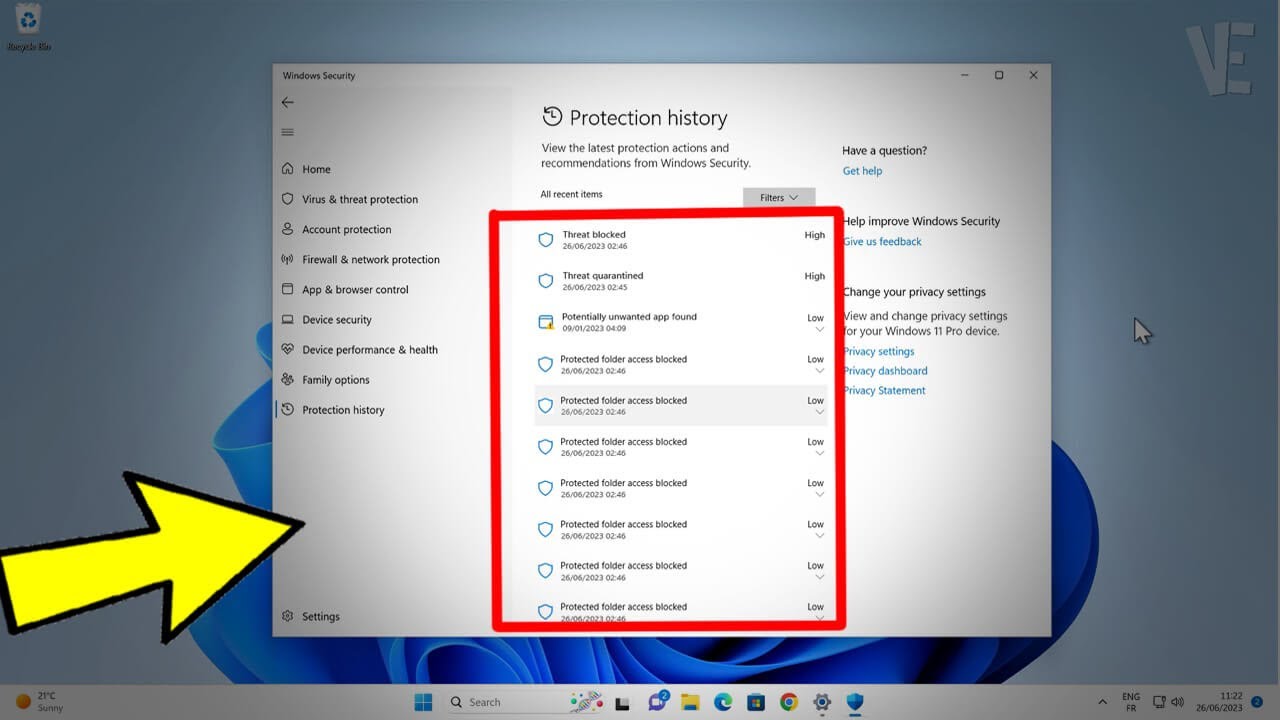1280x720 pixels.
Task: Click shield icon of Threat quarantined row
Action: tap(546, 281)
